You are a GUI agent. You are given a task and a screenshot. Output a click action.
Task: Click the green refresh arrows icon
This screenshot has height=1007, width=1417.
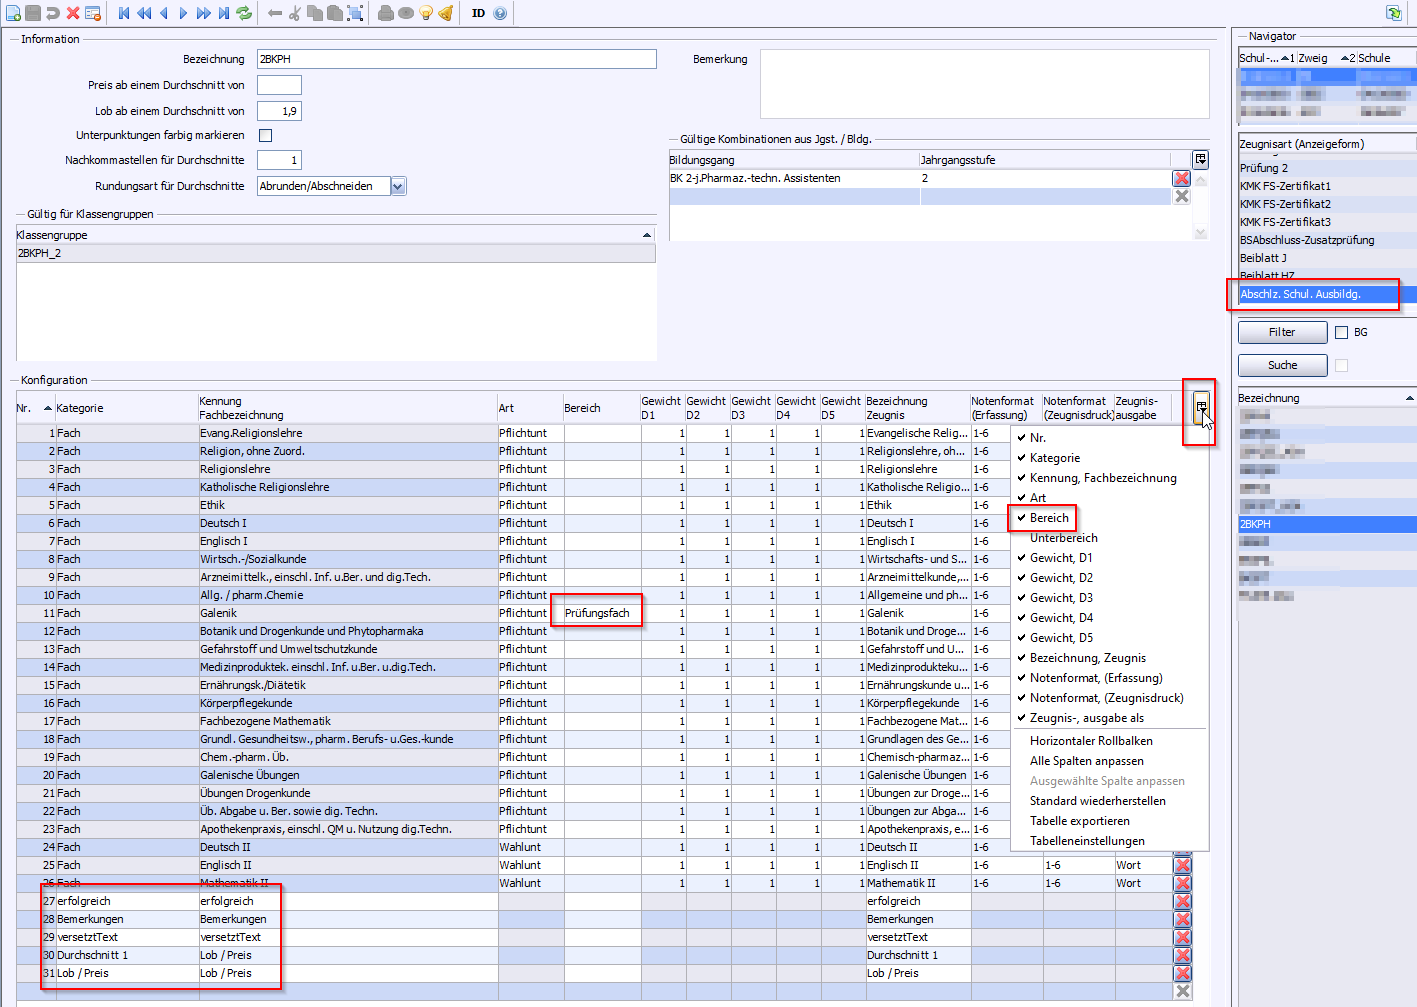coord(244,13)
